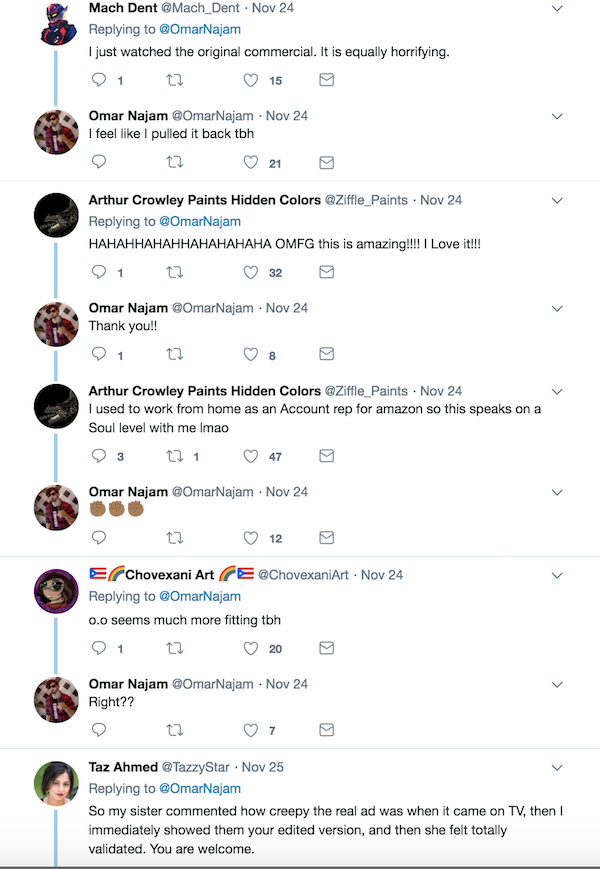Click Chovexani Art's avatar image
The image size is (600, 869).
coord(57,592)
